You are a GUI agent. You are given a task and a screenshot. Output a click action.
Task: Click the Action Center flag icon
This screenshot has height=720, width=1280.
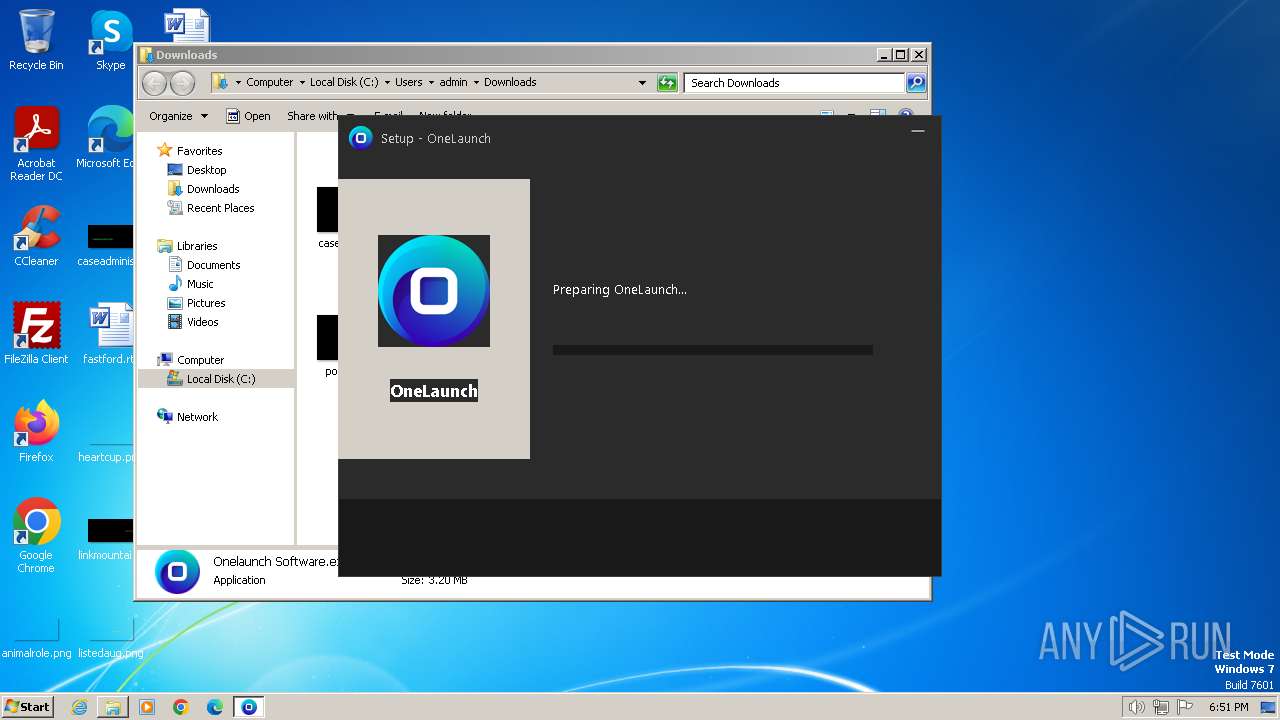1185,707
